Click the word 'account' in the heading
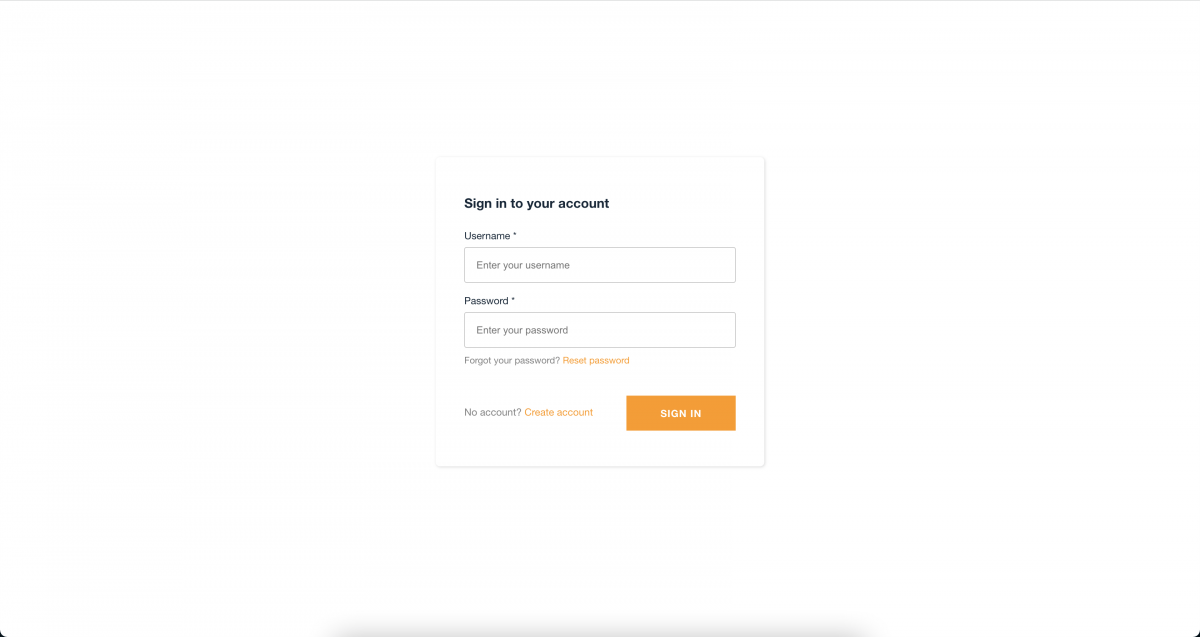The height and width of the screenshot is (637, 1200). click(583, 203)
